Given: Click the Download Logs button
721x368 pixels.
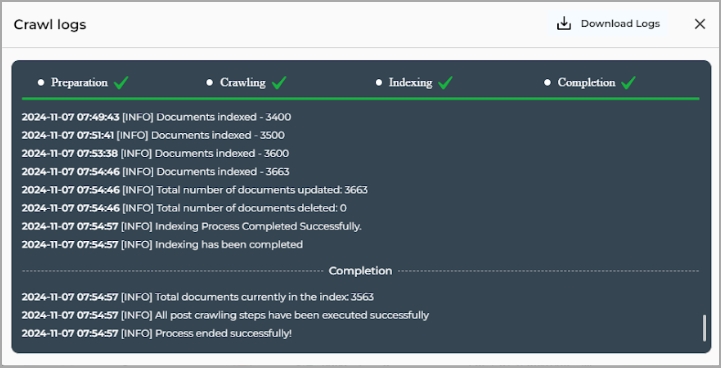Looking at the screenshot, I should pos(608,24).
